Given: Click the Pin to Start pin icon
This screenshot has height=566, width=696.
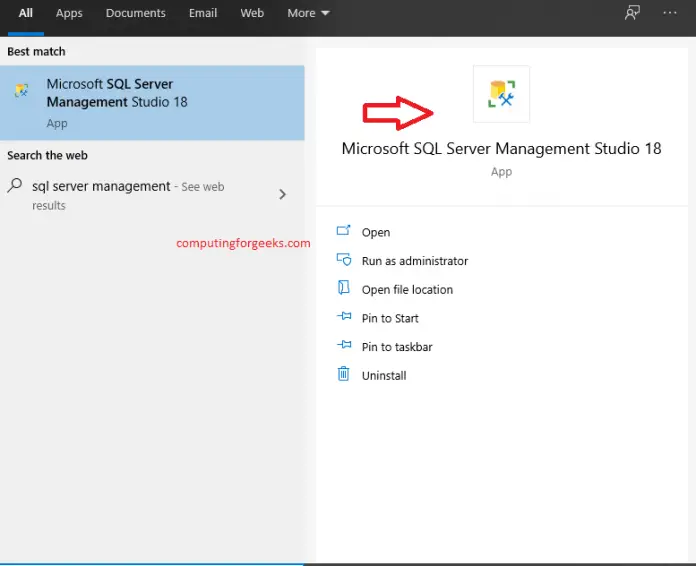Looking at the screenshot, I should coord(344,317).
